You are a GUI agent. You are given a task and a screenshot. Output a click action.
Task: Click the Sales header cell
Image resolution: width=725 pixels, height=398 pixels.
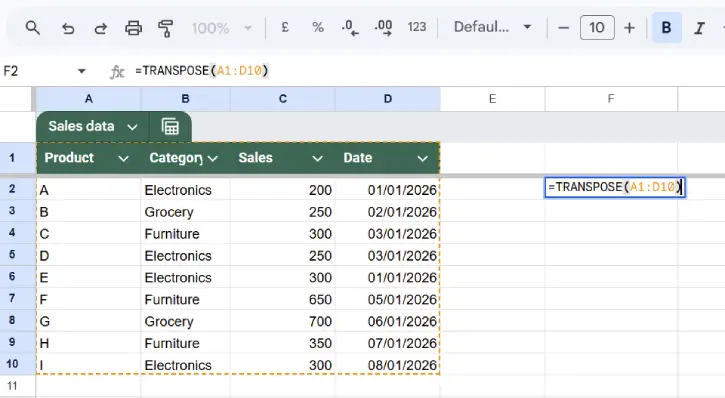click(283, 158)
